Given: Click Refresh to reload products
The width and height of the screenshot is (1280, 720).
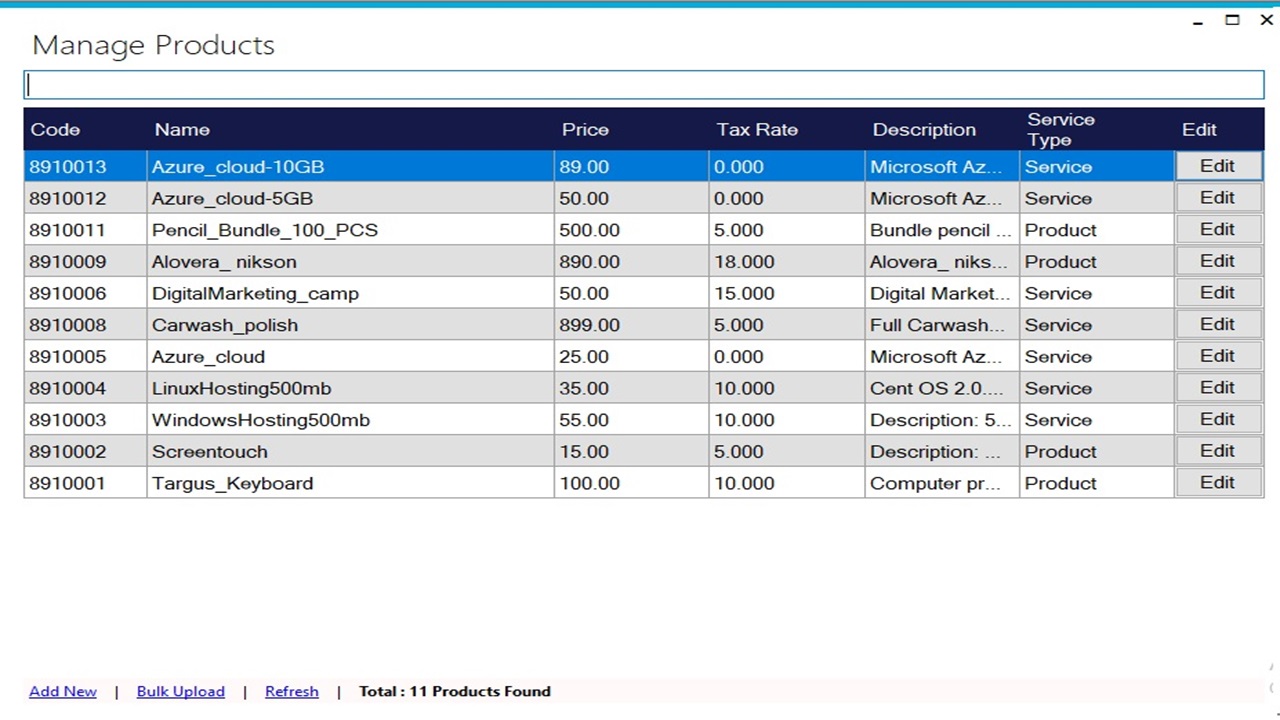Looking at the screenshot, I should coord(291,691).
